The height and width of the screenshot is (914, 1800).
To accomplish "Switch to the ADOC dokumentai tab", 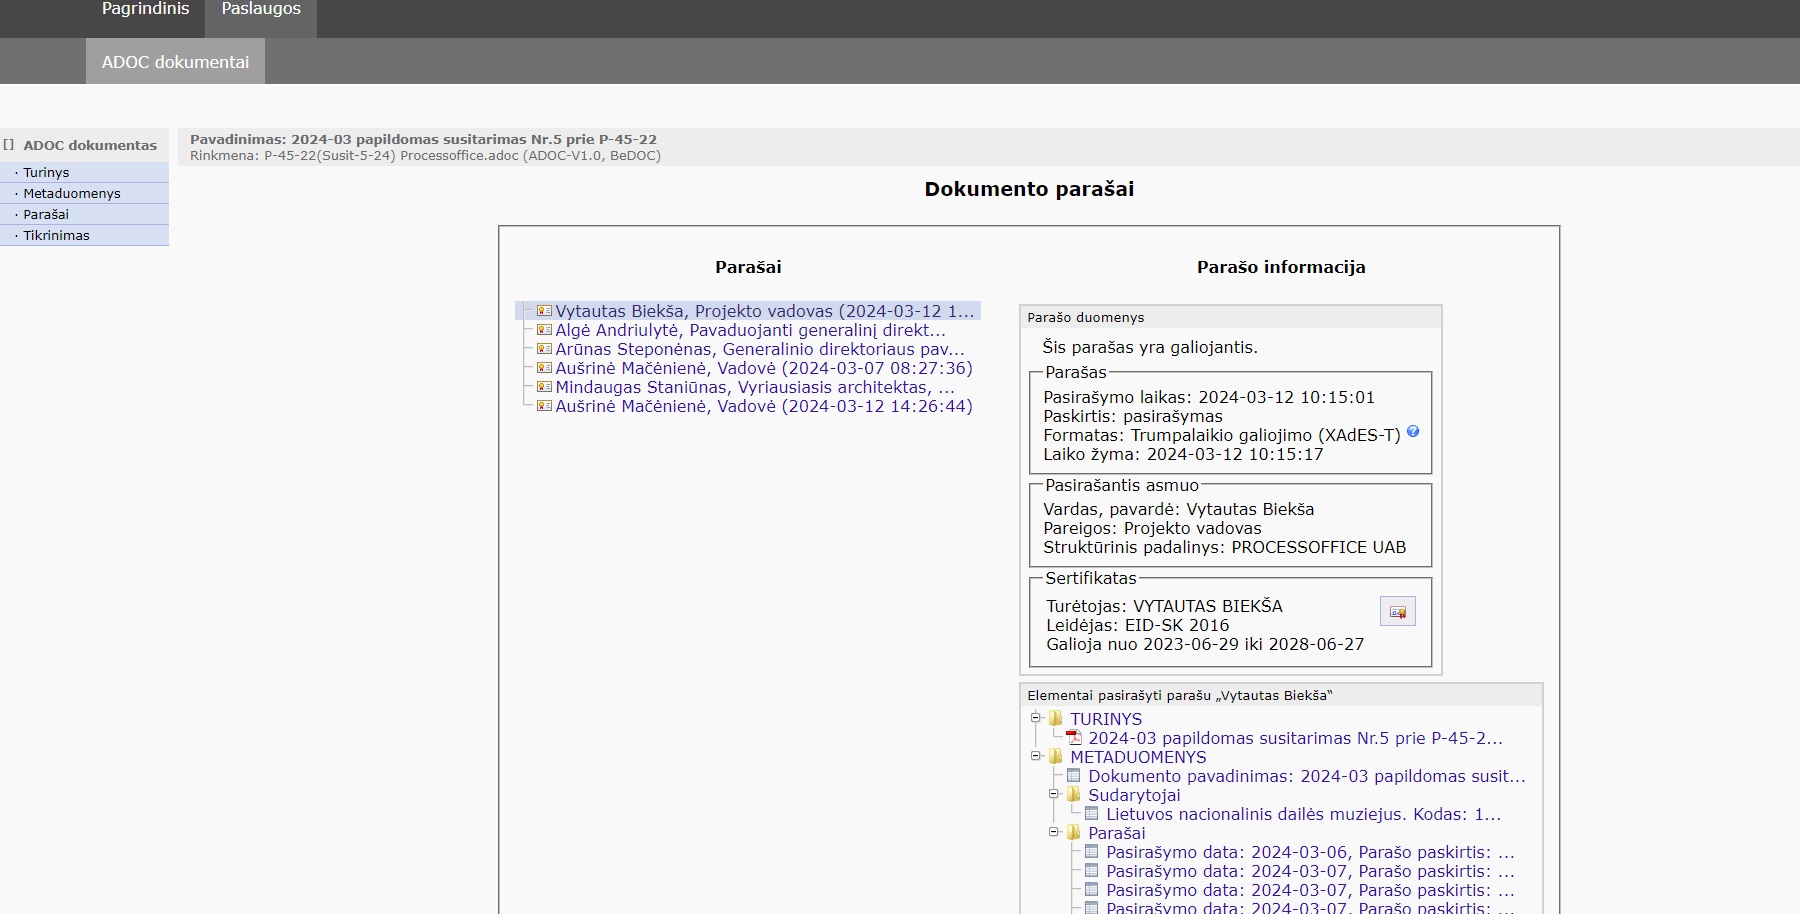I will pos(175,62).
